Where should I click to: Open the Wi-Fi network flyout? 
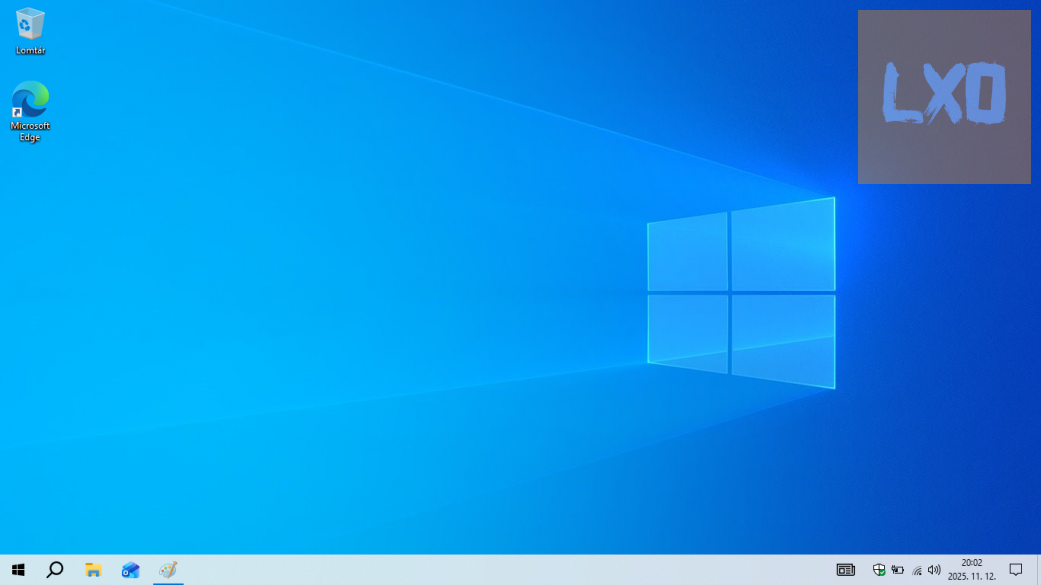click(916, 570)
